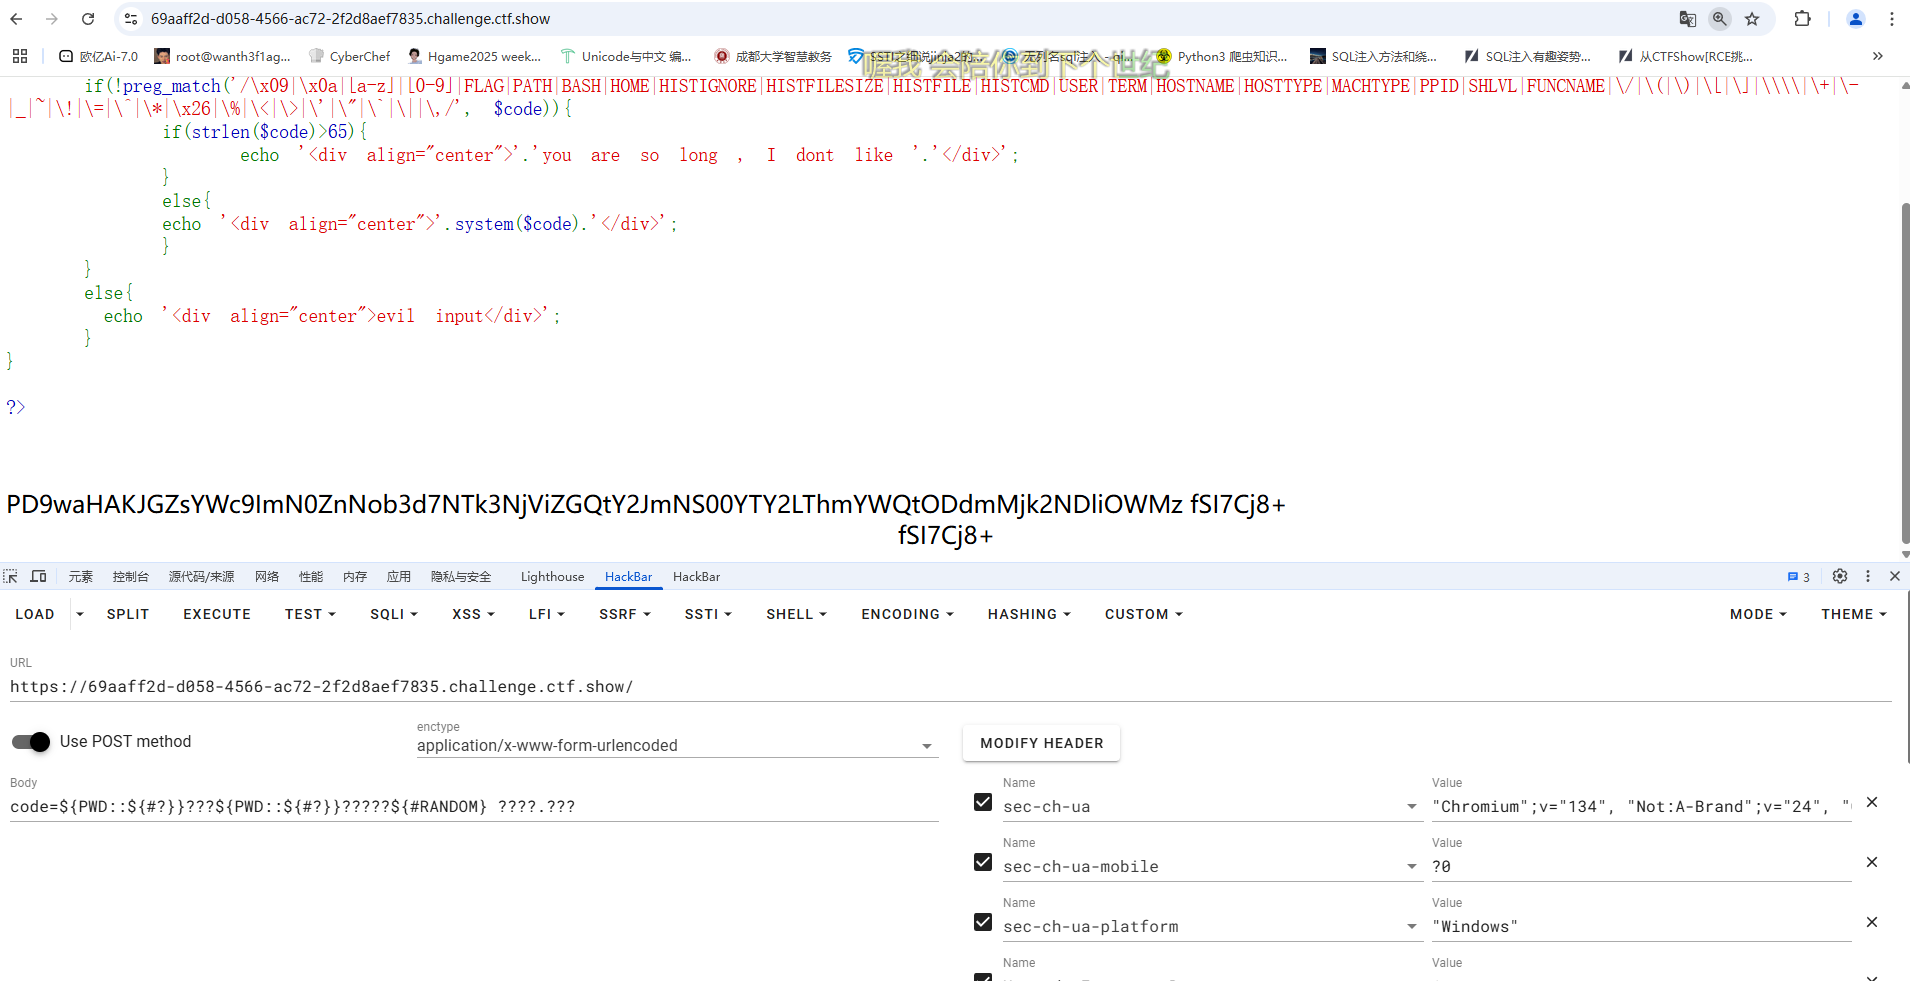This screenshot has height=981, width=1910.
Task: Disable the Use POST method switch
Action: 31,741
